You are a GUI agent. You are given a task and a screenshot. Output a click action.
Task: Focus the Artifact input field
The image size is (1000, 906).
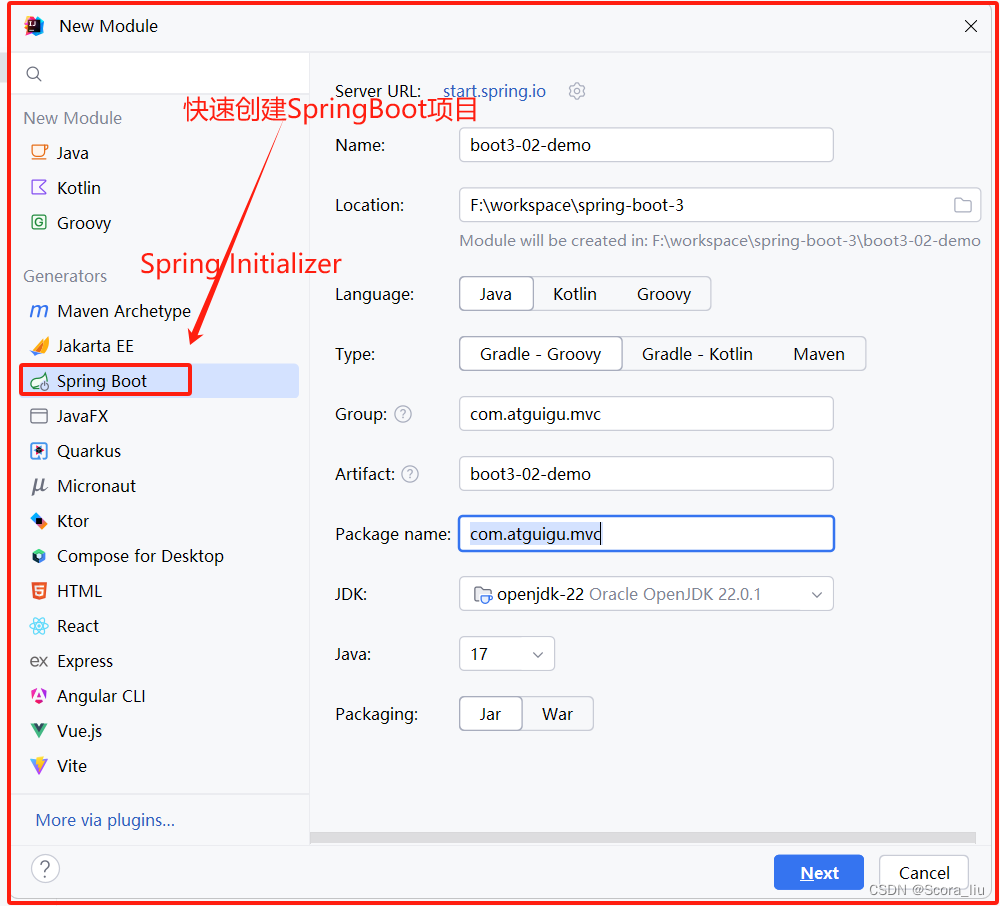(x=646, y=474)
